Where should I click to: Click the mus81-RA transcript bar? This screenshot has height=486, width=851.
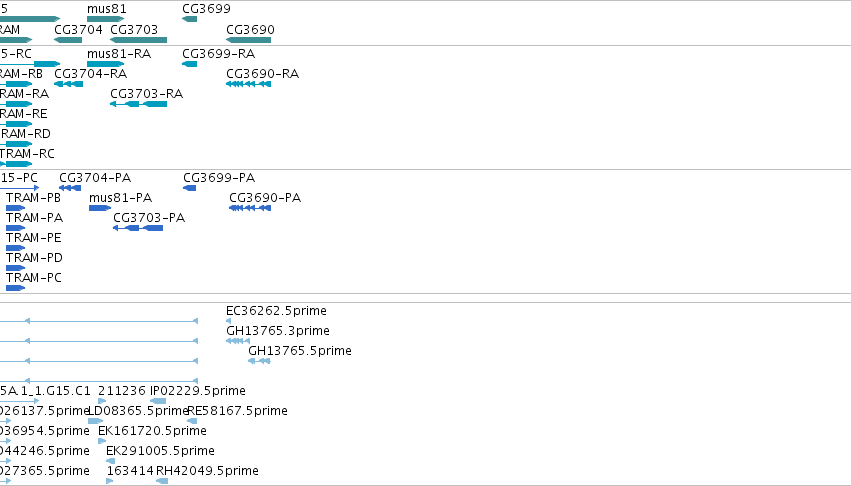click(106, 64)
